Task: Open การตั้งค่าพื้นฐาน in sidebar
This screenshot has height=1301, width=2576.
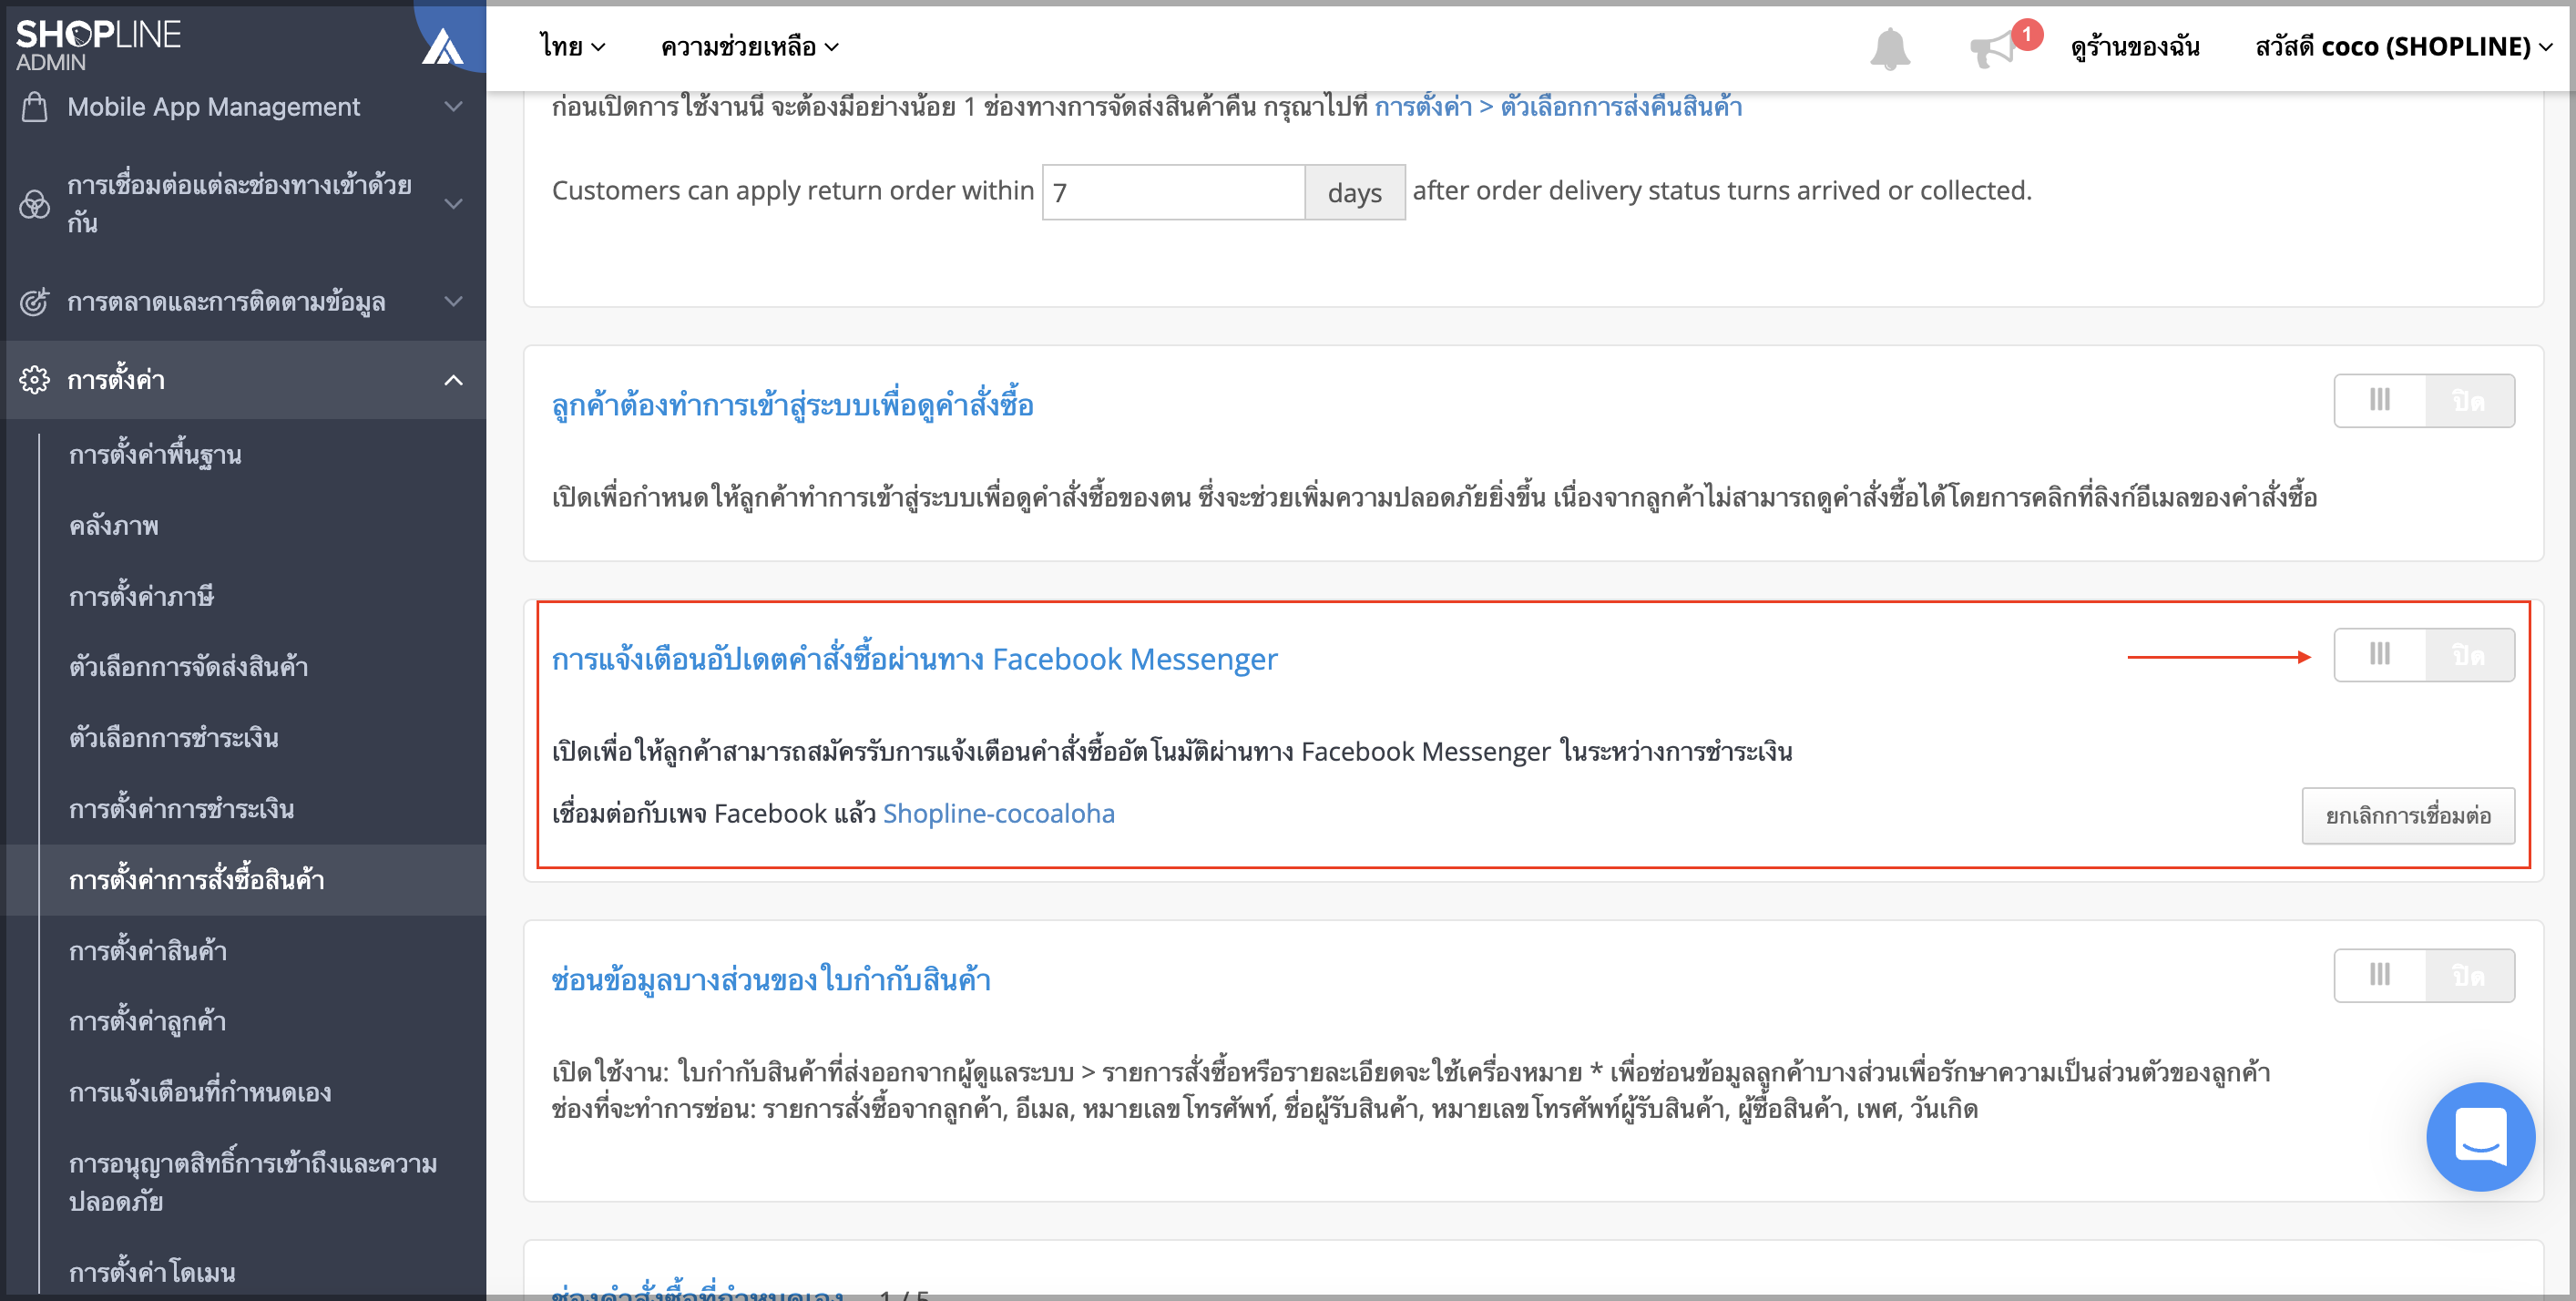Action: point(155,455)
